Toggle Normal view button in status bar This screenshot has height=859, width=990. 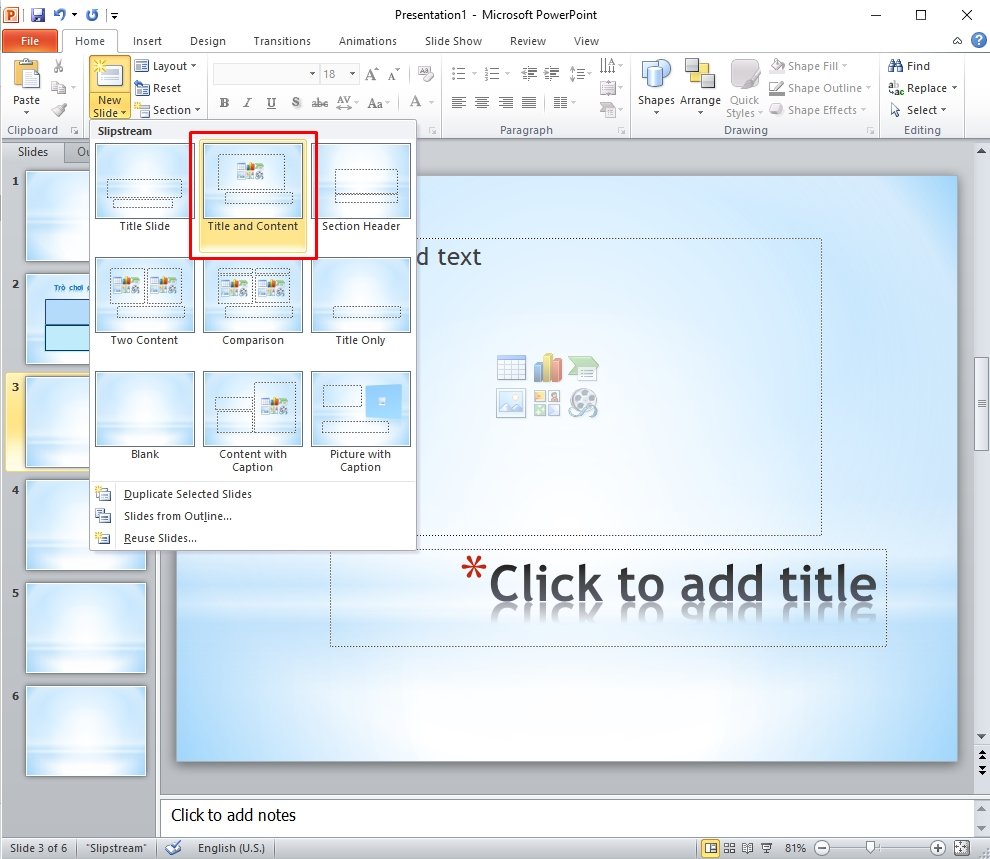(711, 848)
